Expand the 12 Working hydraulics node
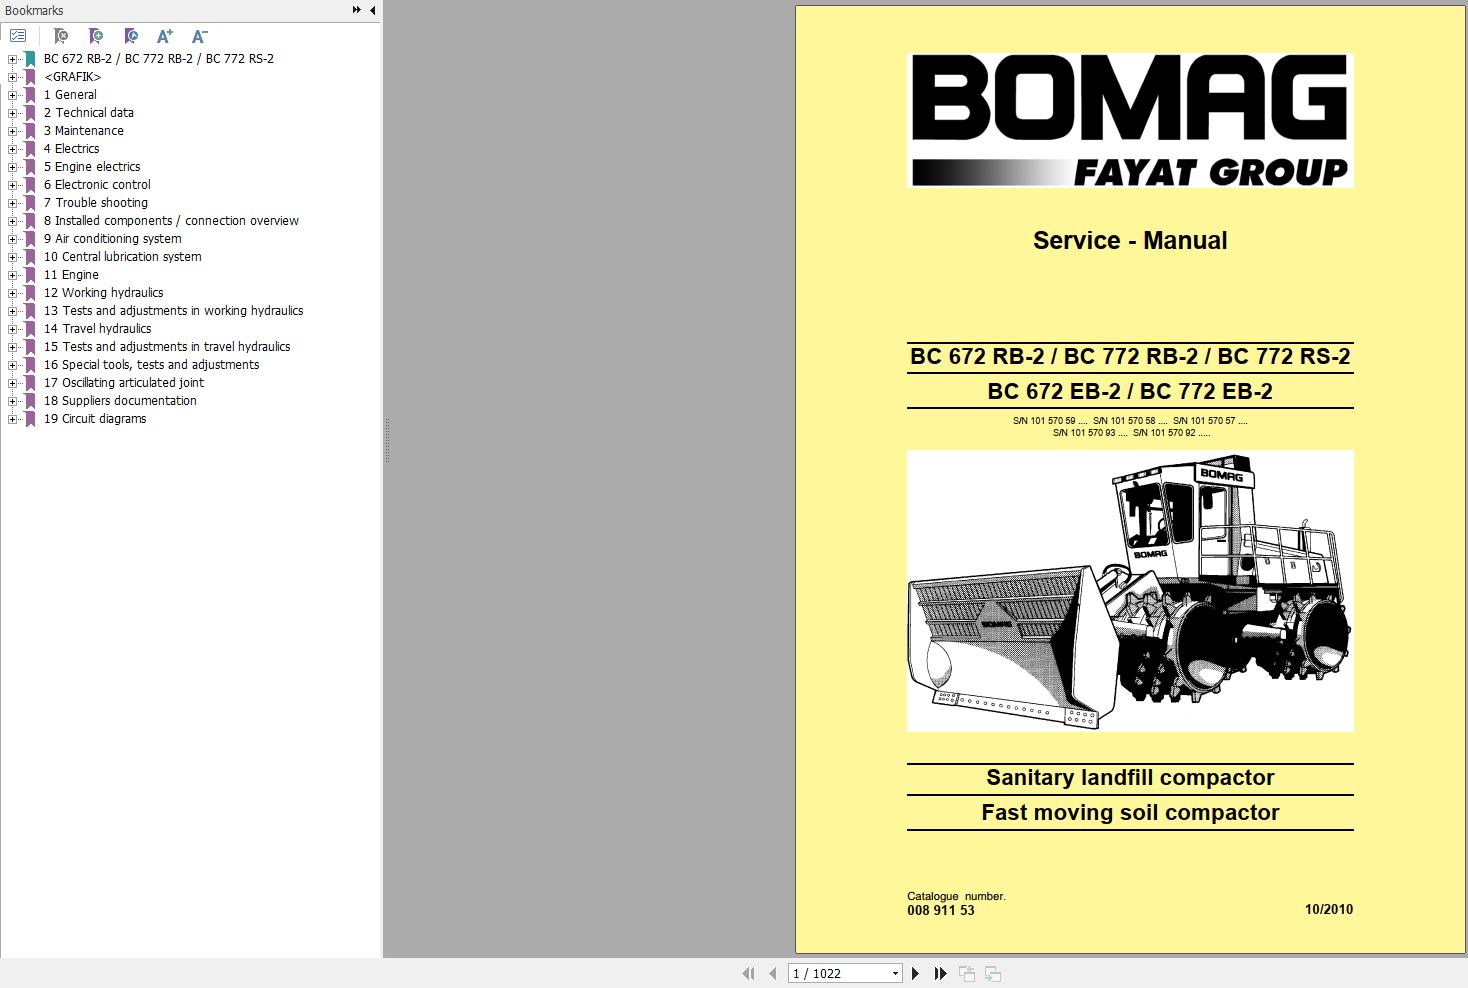 [12, 293]
